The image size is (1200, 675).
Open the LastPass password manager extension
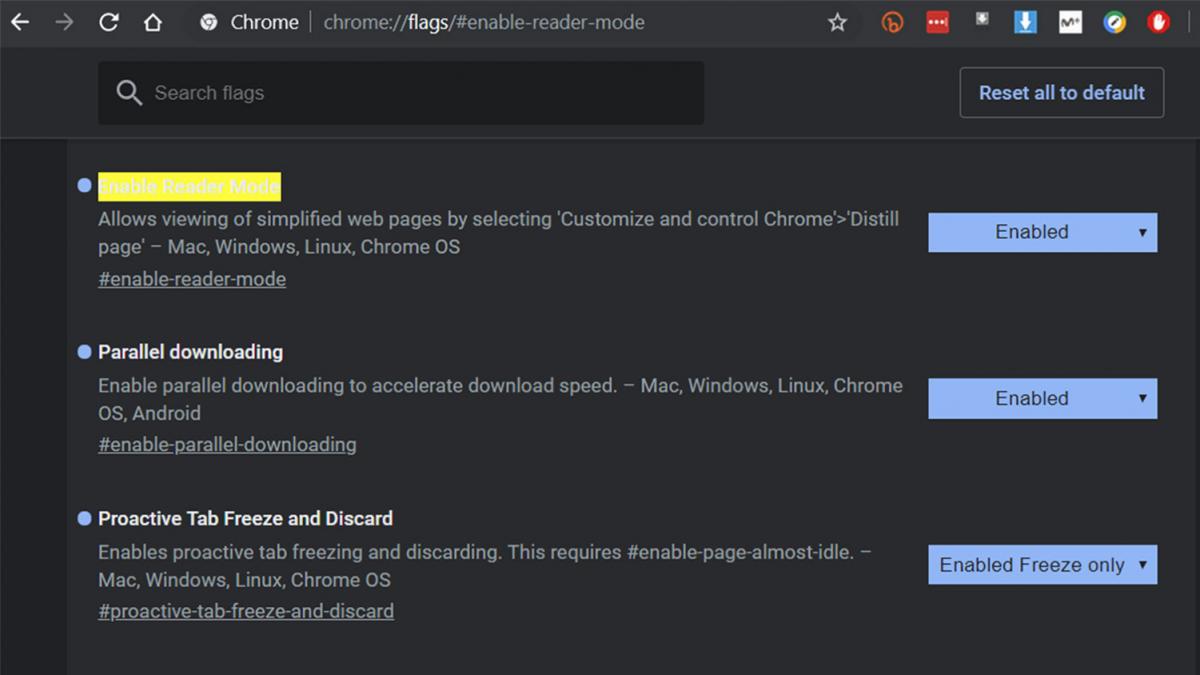pos(936,22)
